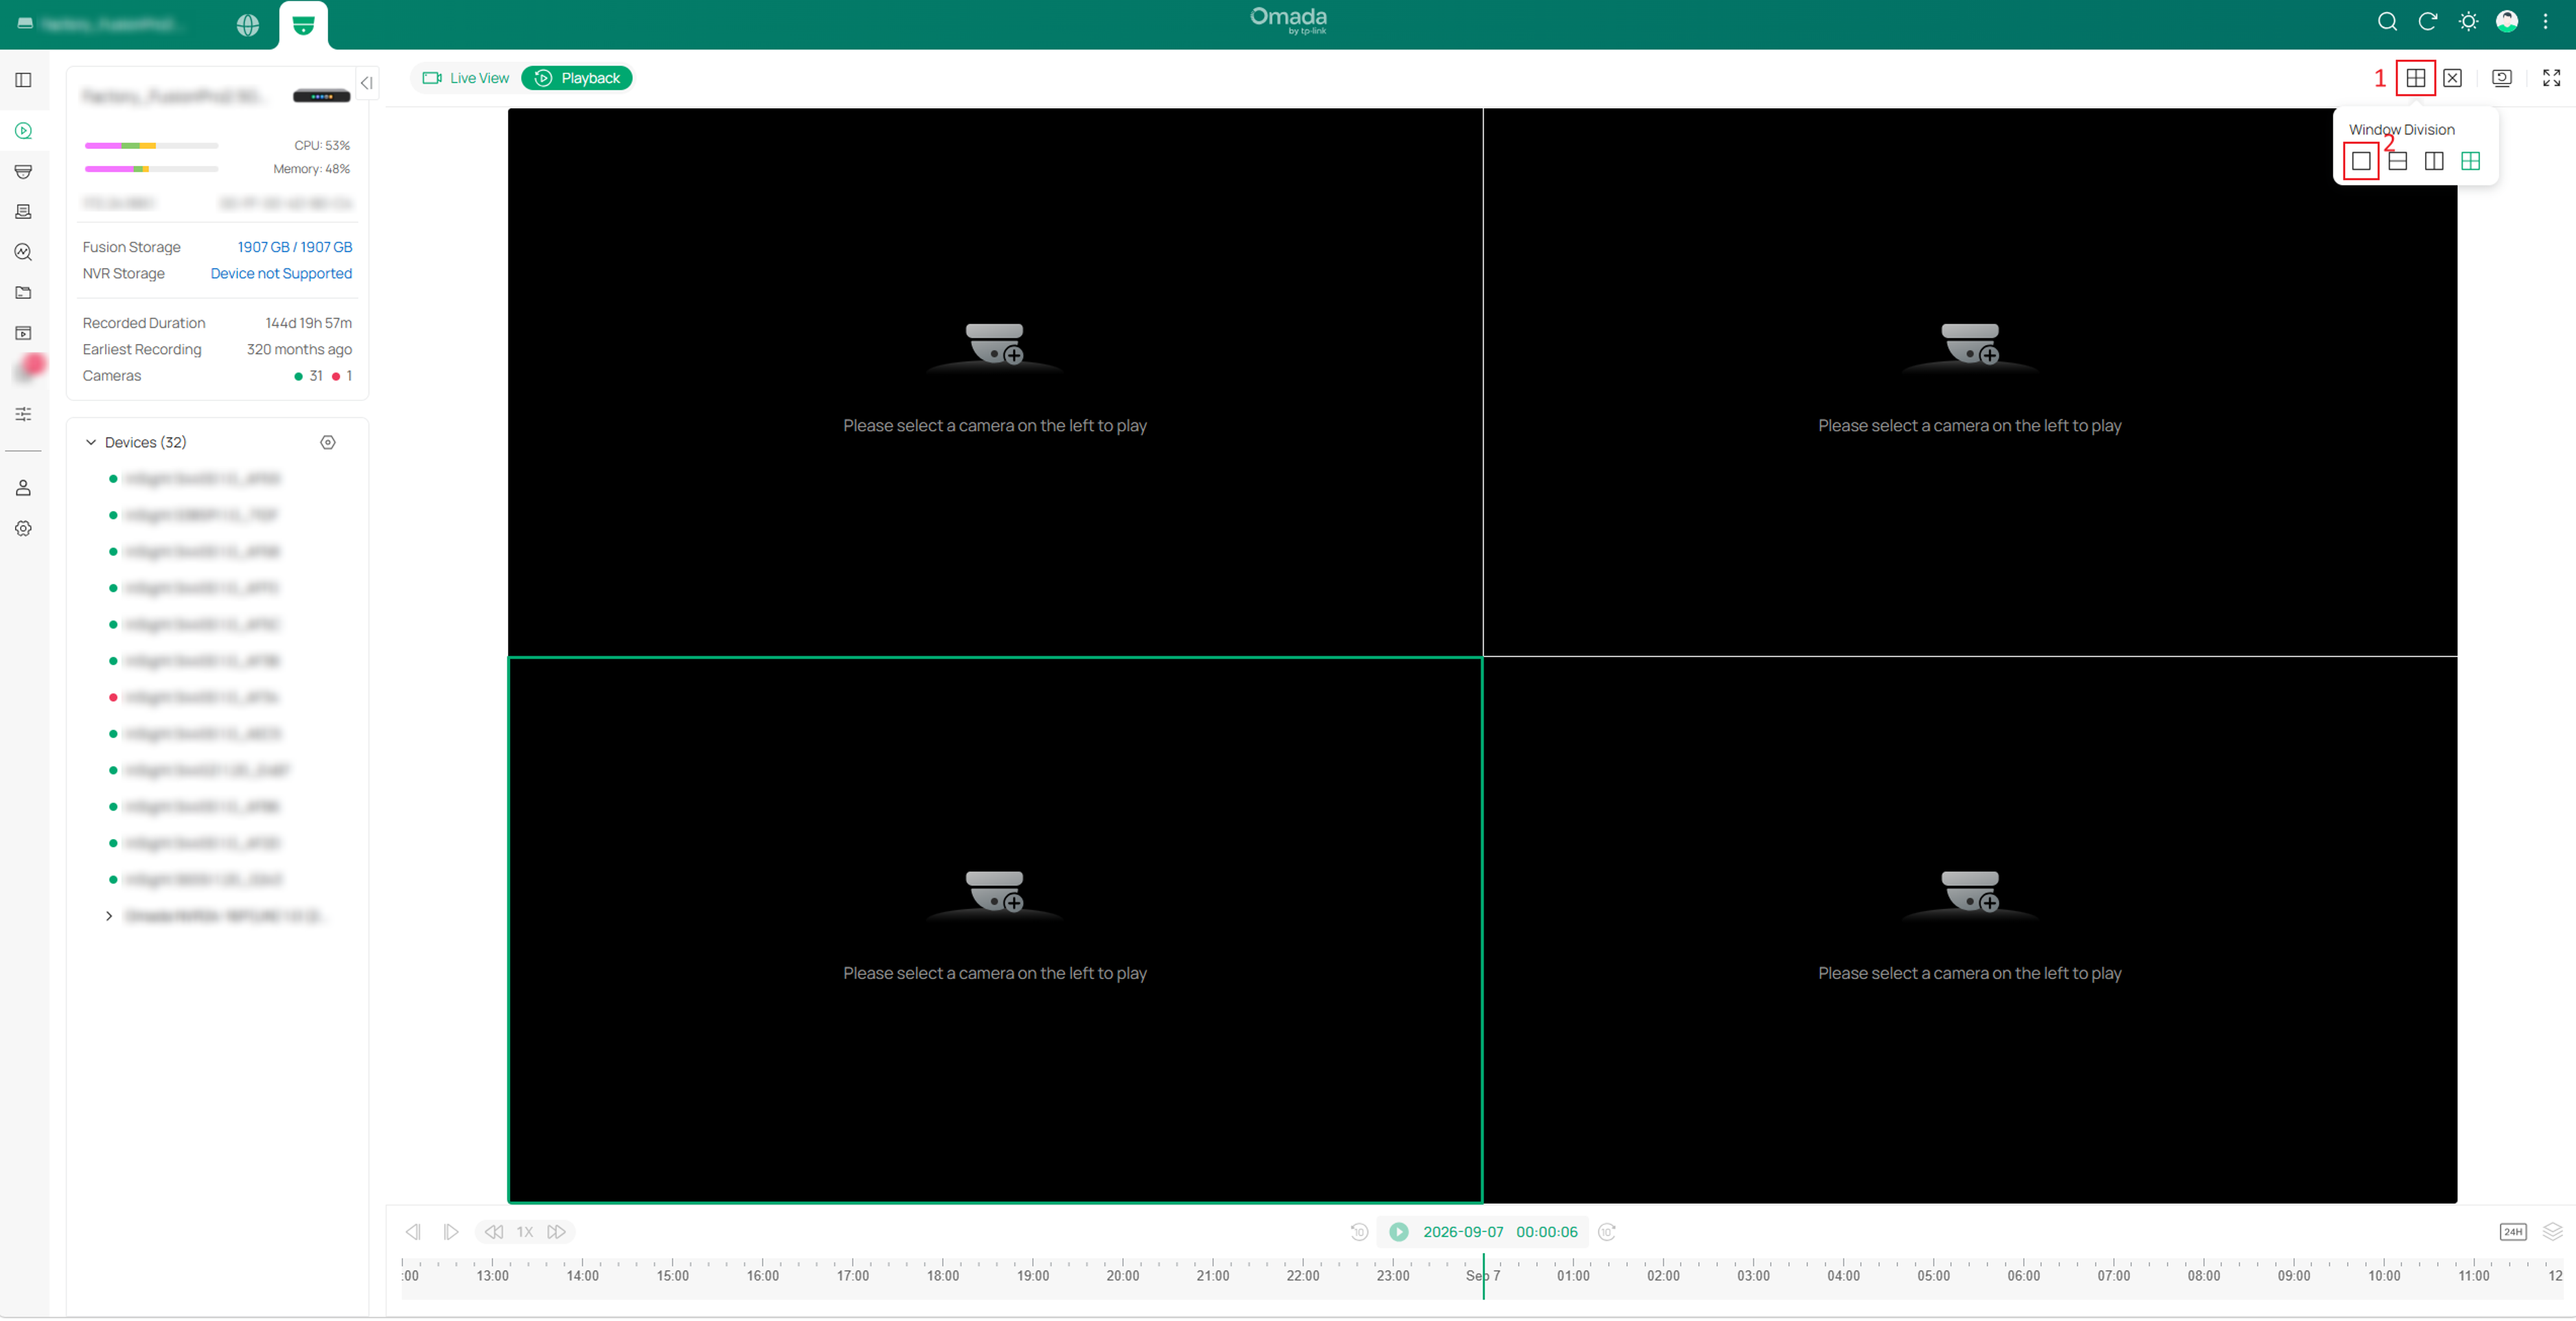This screenshot has width=2576, height=1321.
Task: Select the Playback tab
Action: click(577, 78)
